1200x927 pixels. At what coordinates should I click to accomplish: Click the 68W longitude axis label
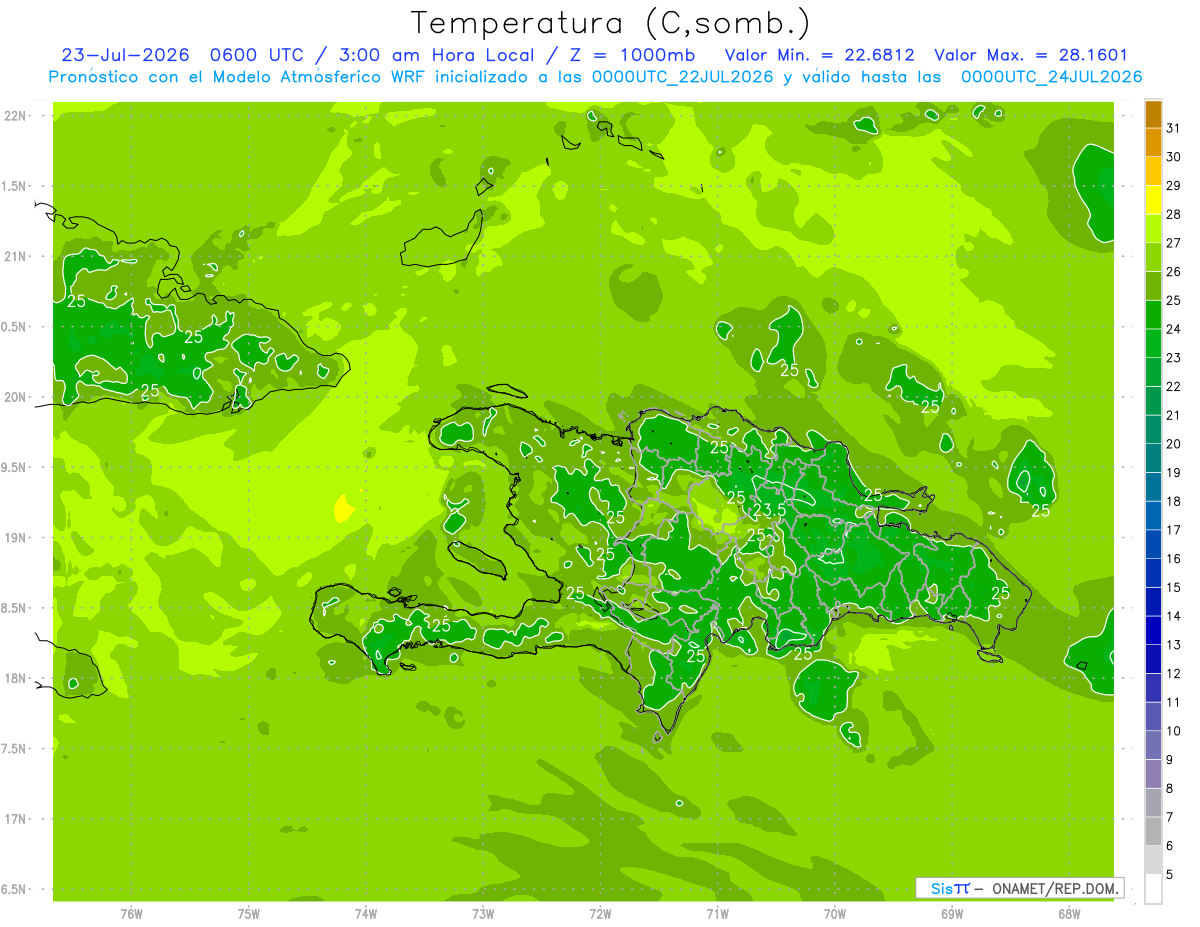[1068, 913]
